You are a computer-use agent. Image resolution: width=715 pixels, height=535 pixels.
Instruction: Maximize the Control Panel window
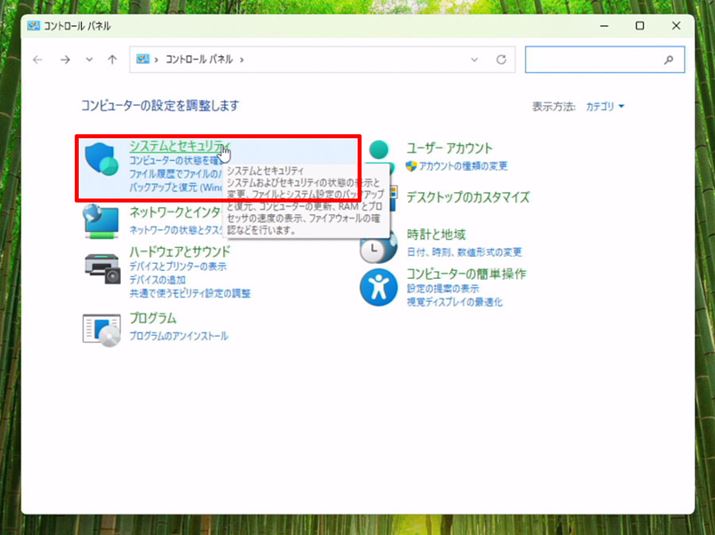point(640,26)
